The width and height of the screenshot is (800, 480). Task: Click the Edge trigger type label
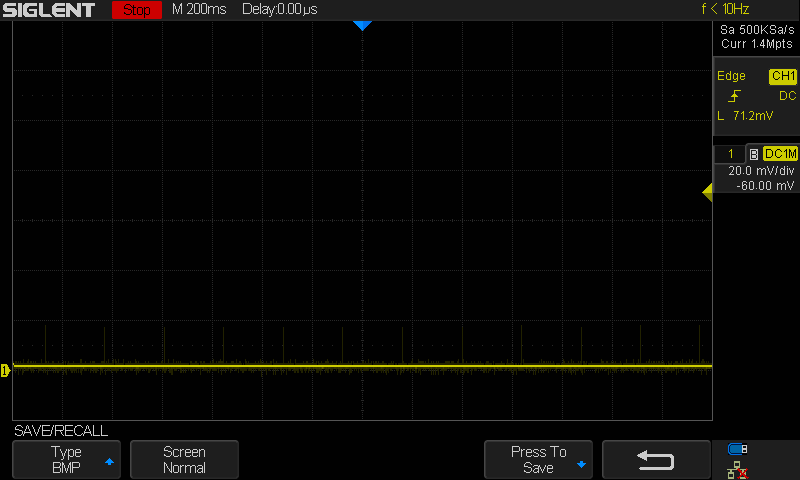[x=731, y=76]
